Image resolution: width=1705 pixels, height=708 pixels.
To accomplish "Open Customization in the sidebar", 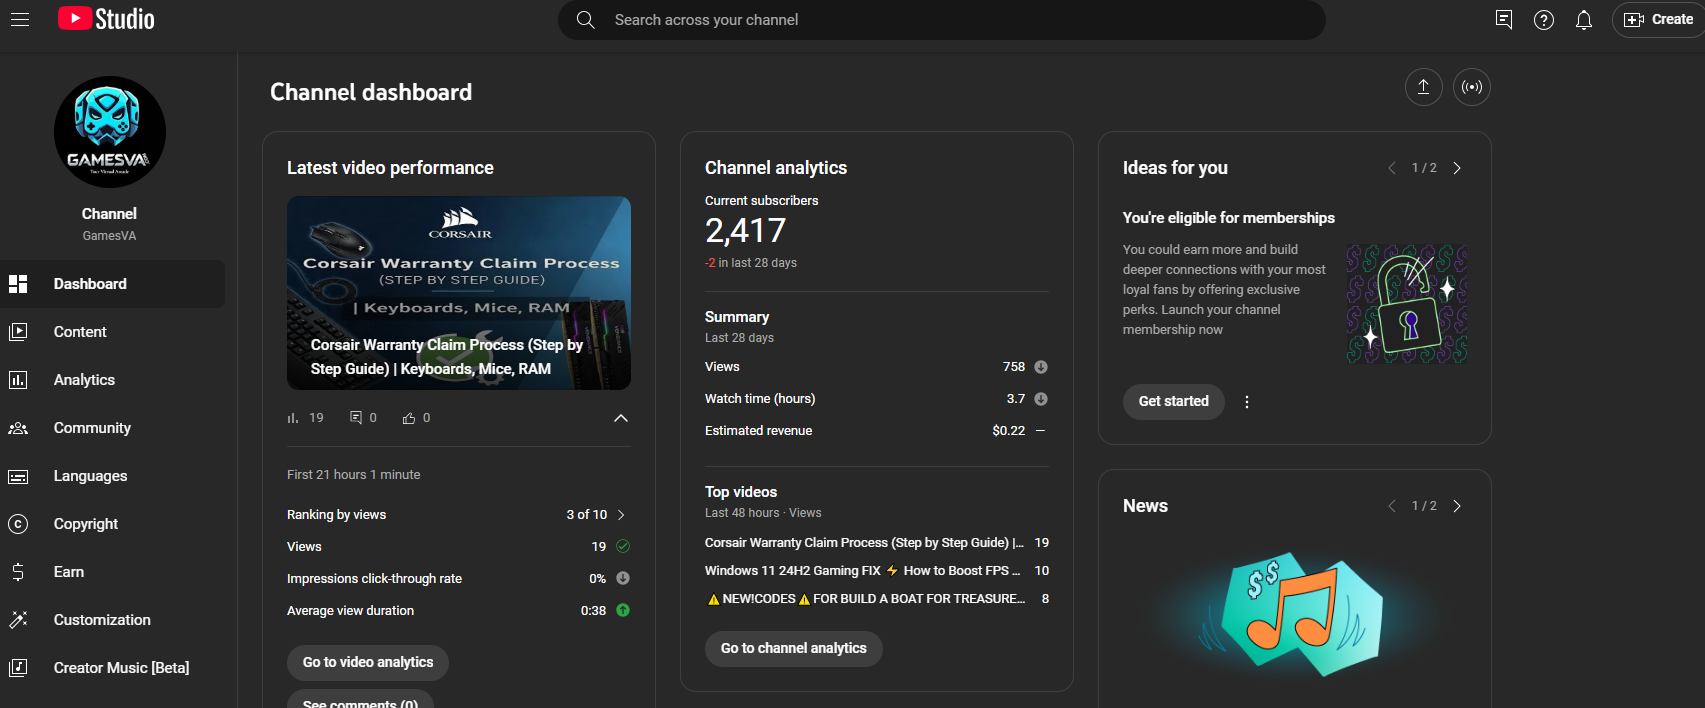I will coord(112,620).
